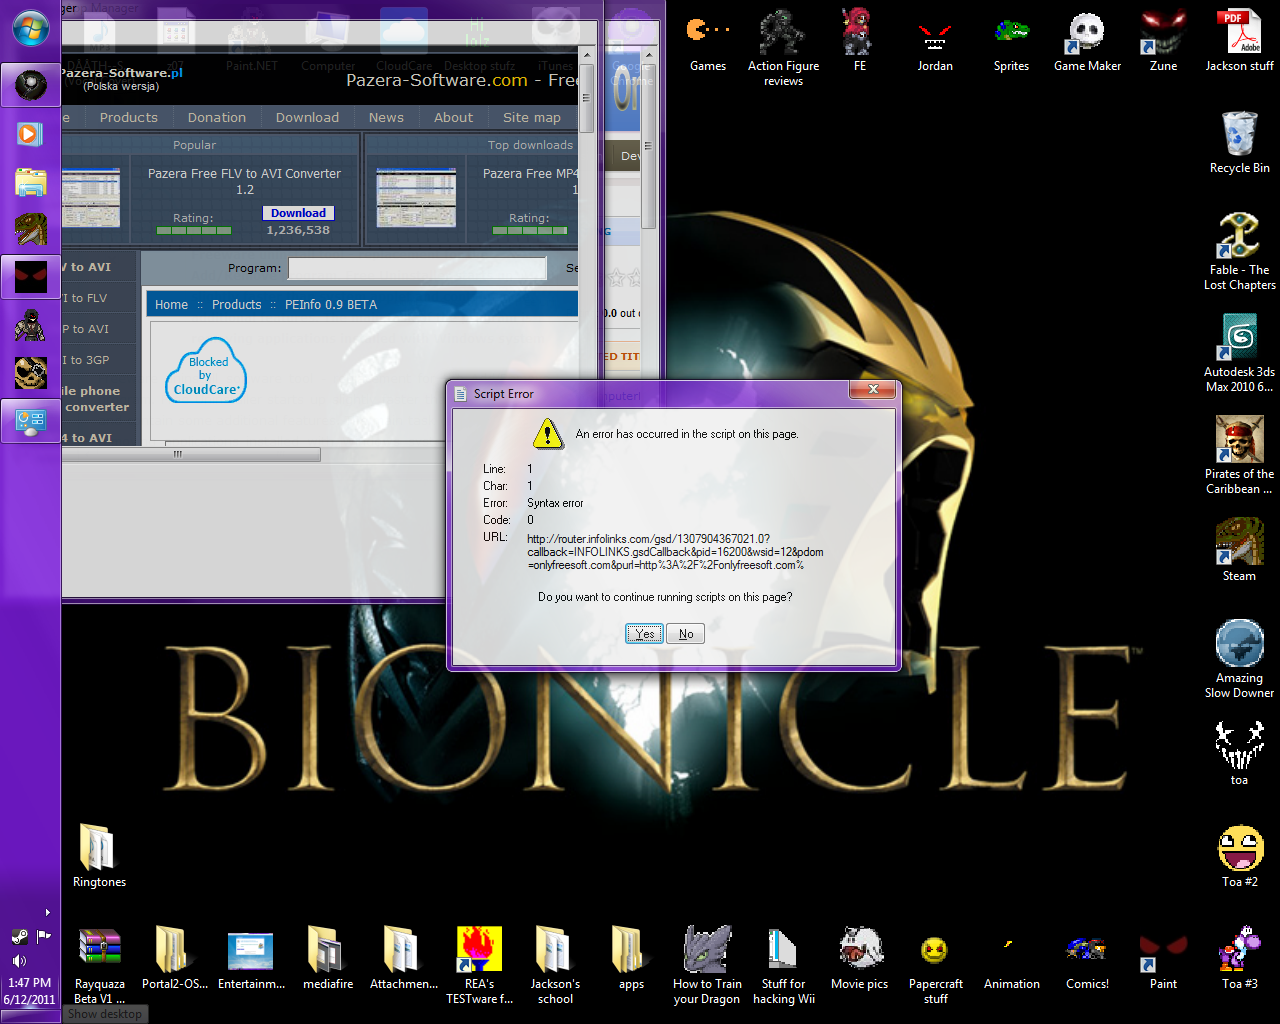Open the Sprites desktop icon
This screenshot has height=1024, width=1280.
click(1011, 43)
